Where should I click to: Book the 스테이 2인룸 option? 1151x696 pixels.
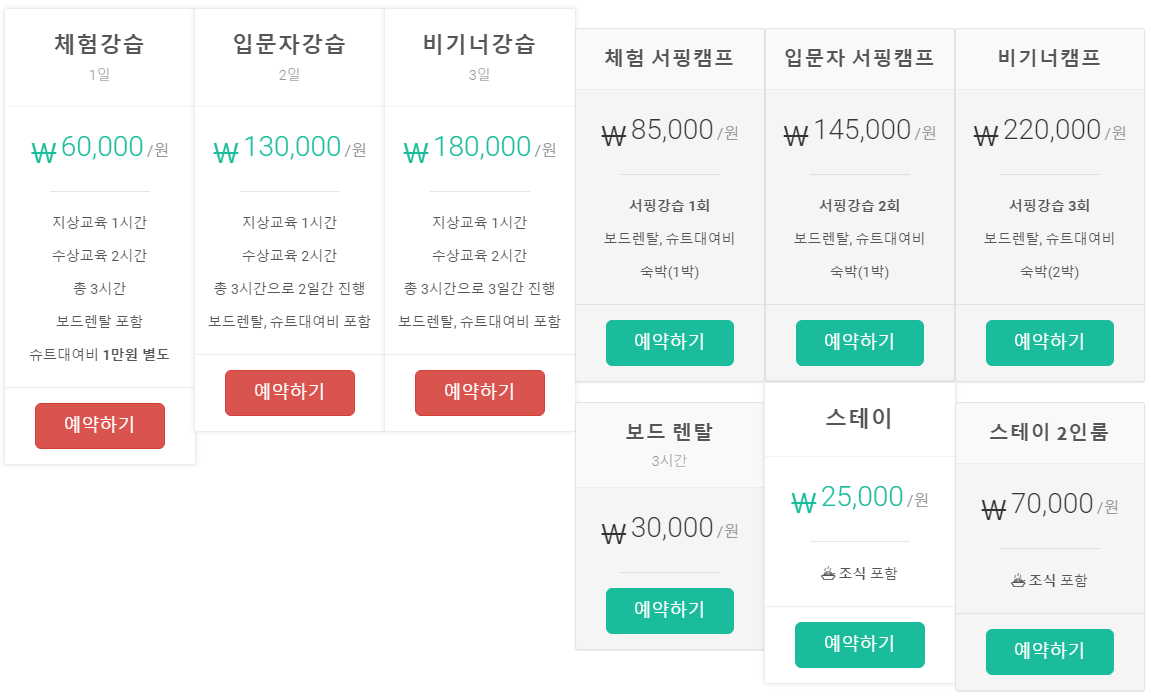click(x=1049, y=651)
